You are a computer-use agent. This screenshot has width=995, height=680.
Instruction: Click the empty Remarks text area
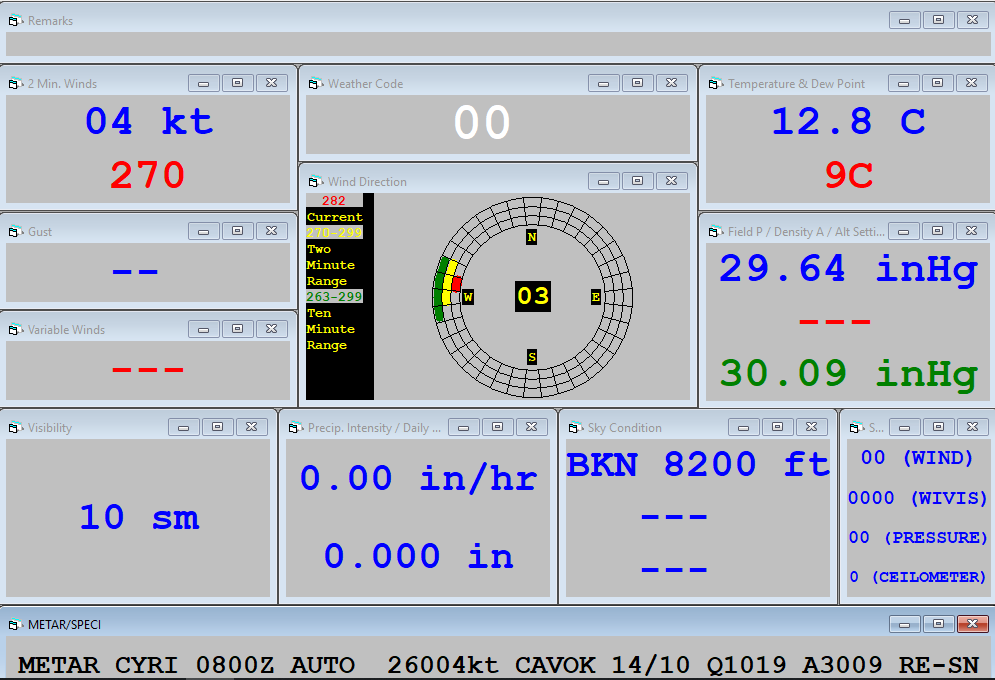[x=498, y=44]
